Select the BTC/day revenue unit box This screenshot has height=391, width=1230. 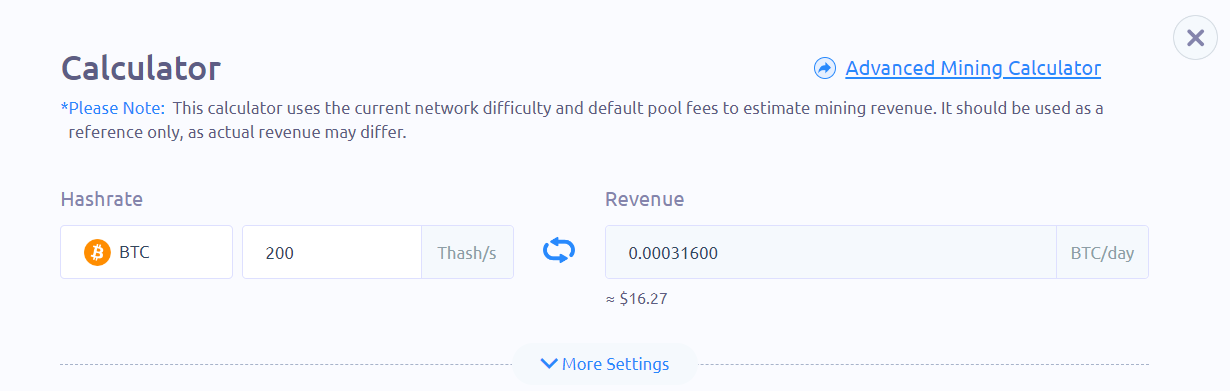[x=1102, y=252]
